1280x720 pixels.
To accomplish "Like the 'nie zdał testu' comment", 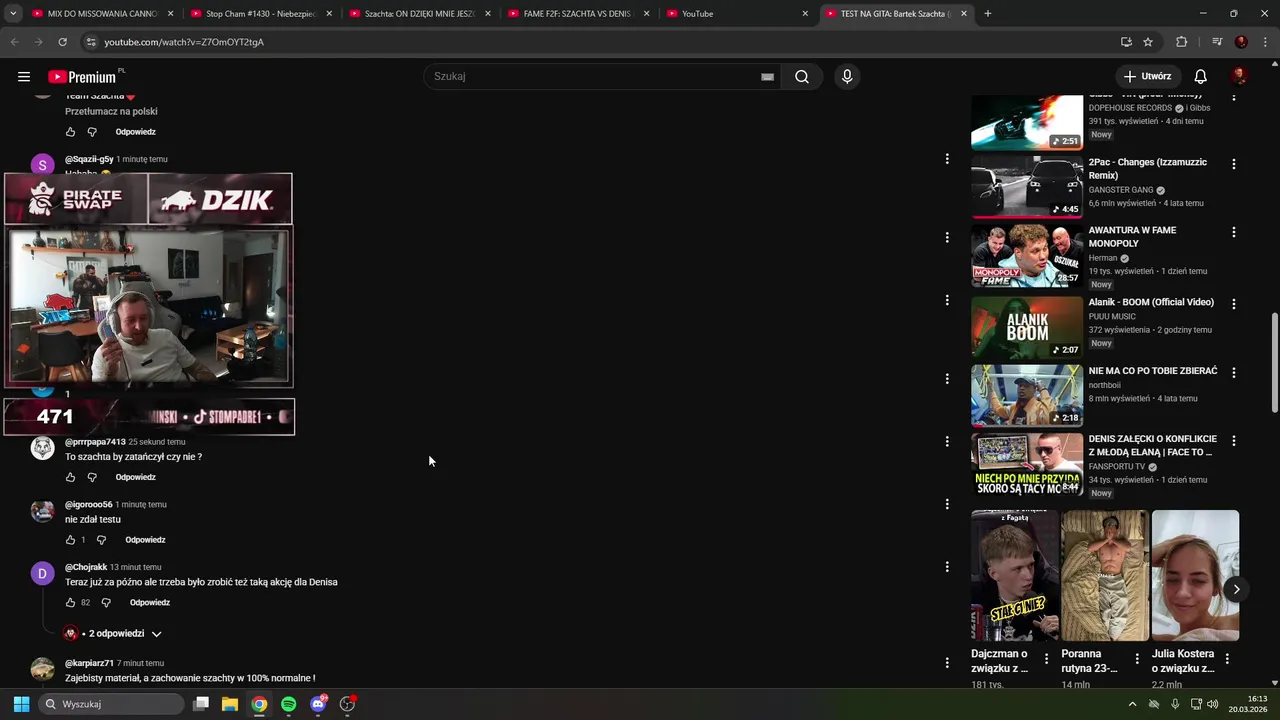I will pyautogui.click(x=70, y=540).
